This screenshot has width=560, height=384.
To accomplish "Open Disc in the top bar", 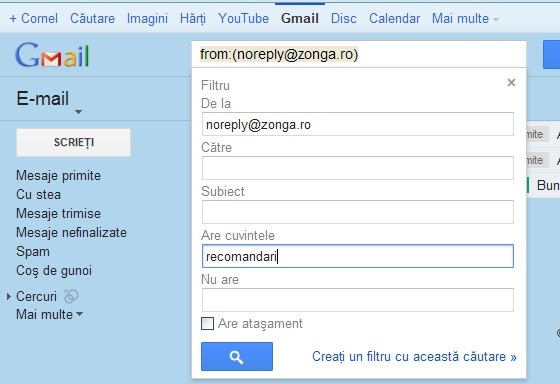I will [x=344, y=18].
